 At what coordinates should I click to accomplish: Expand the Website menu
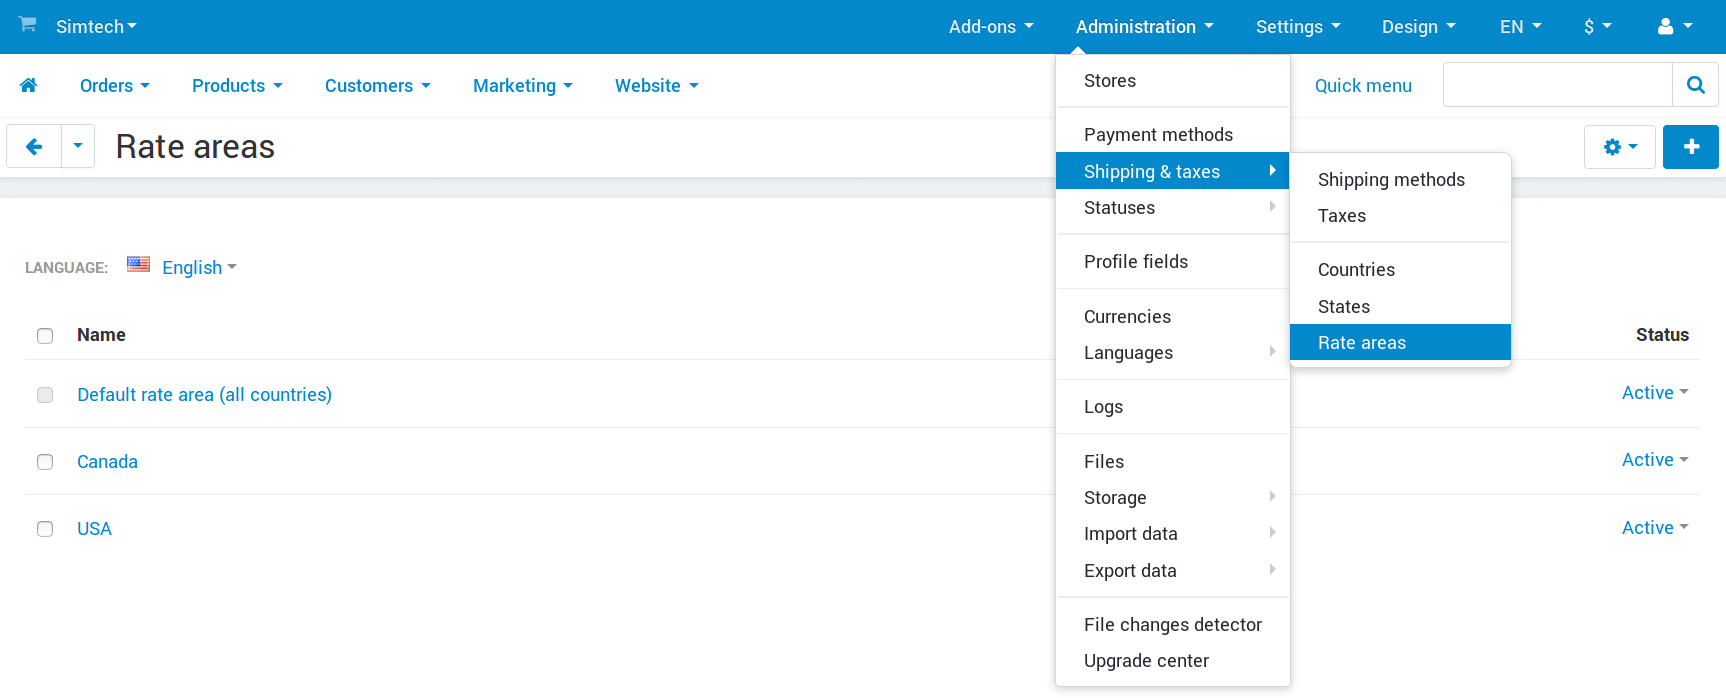tap(657, 86)
